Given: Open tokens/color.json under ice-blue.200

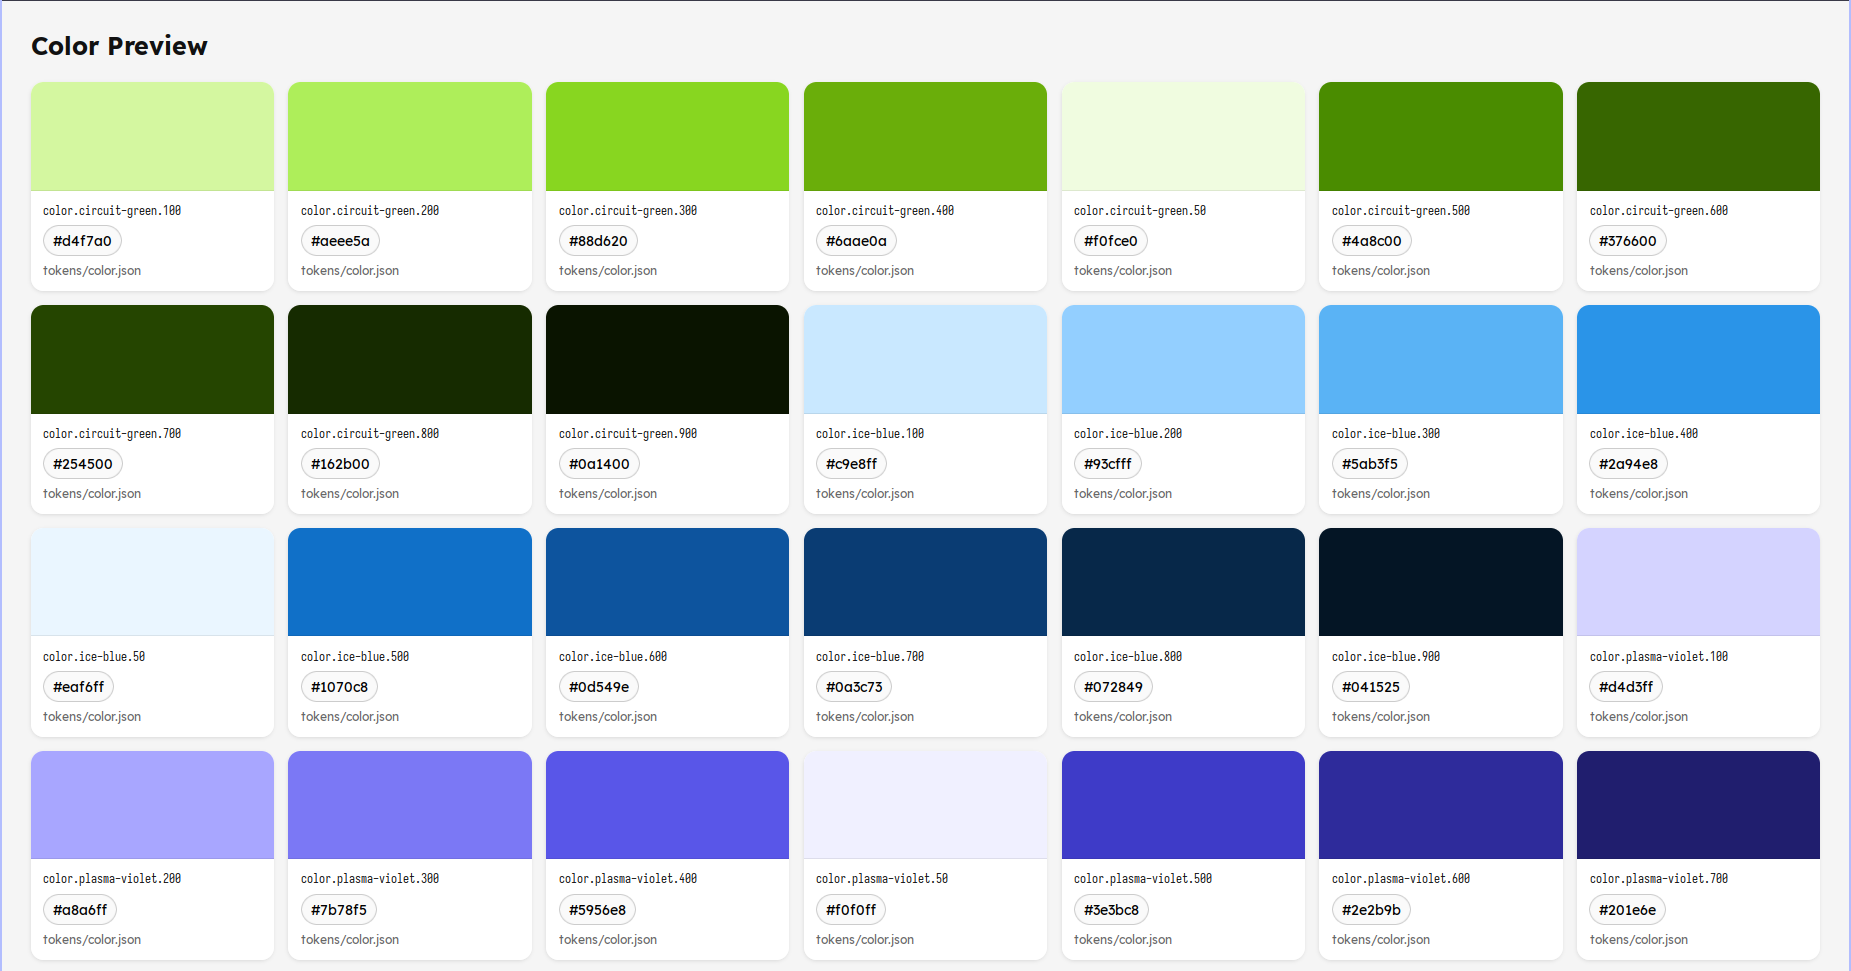Looking at the screenshot, I should click(x=1123, y=494).
